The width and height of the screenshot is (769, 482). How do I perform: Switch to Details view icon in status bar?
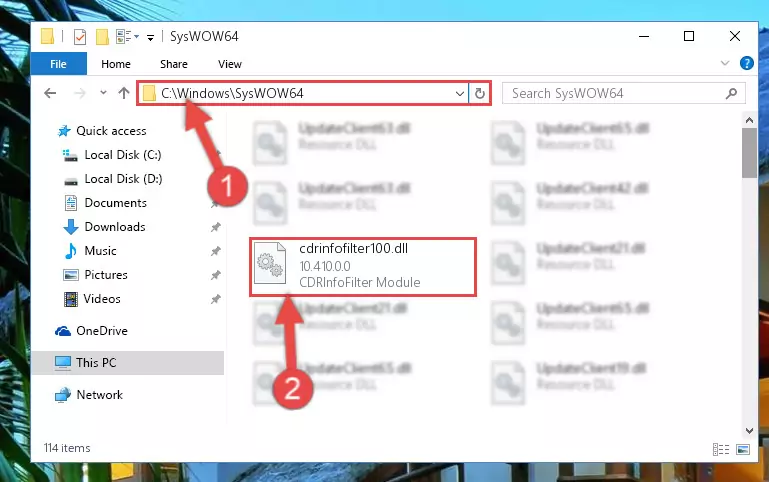(720, 449)
